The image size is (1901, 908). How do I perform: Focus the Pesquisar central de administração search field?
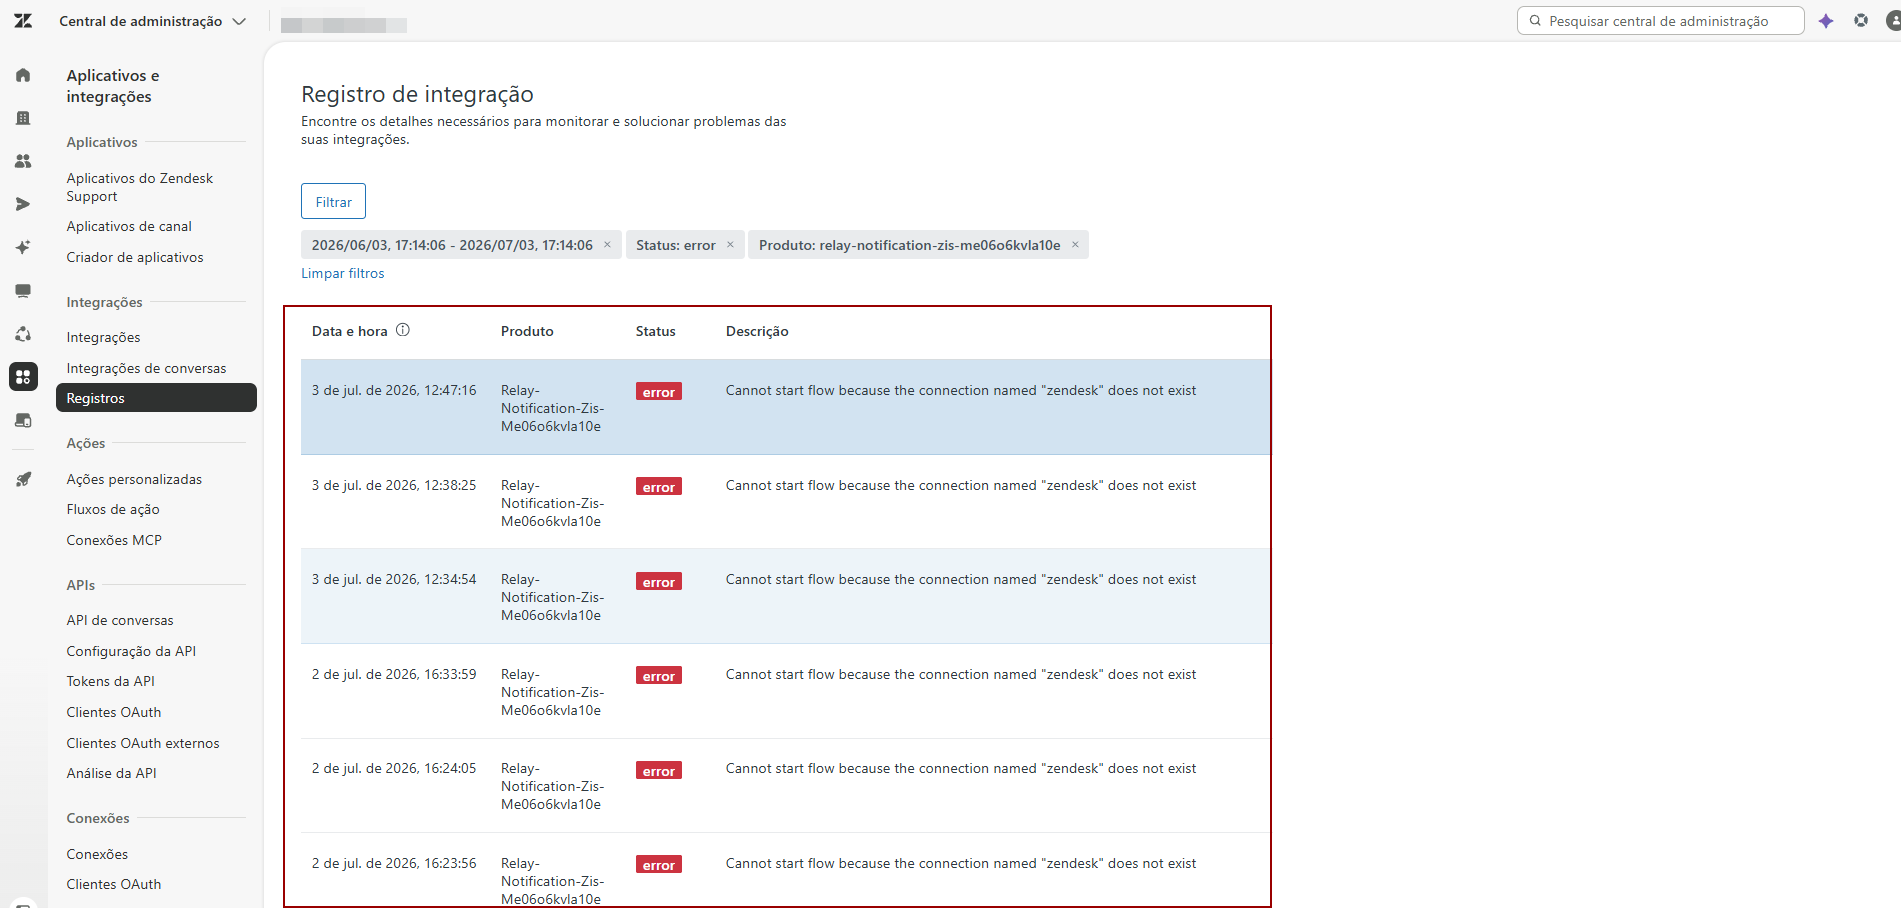[1660, 21]
